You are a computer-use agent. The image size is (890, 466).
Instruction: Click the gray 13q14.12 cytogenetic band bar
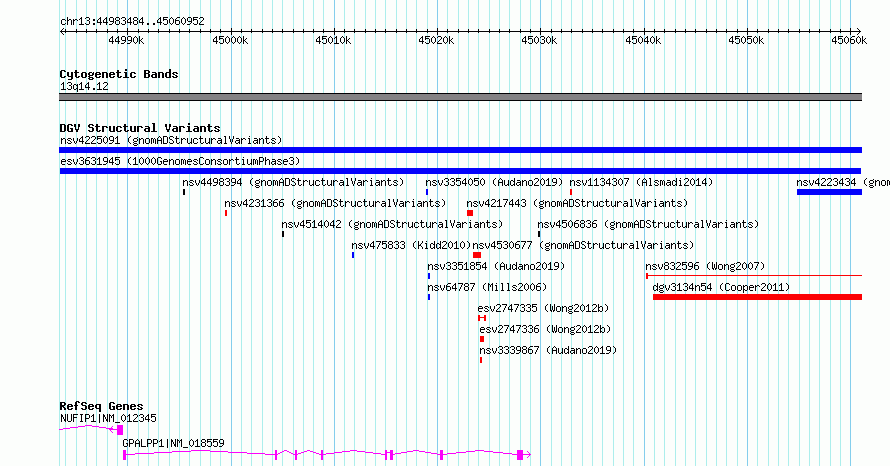pos(460,97)
